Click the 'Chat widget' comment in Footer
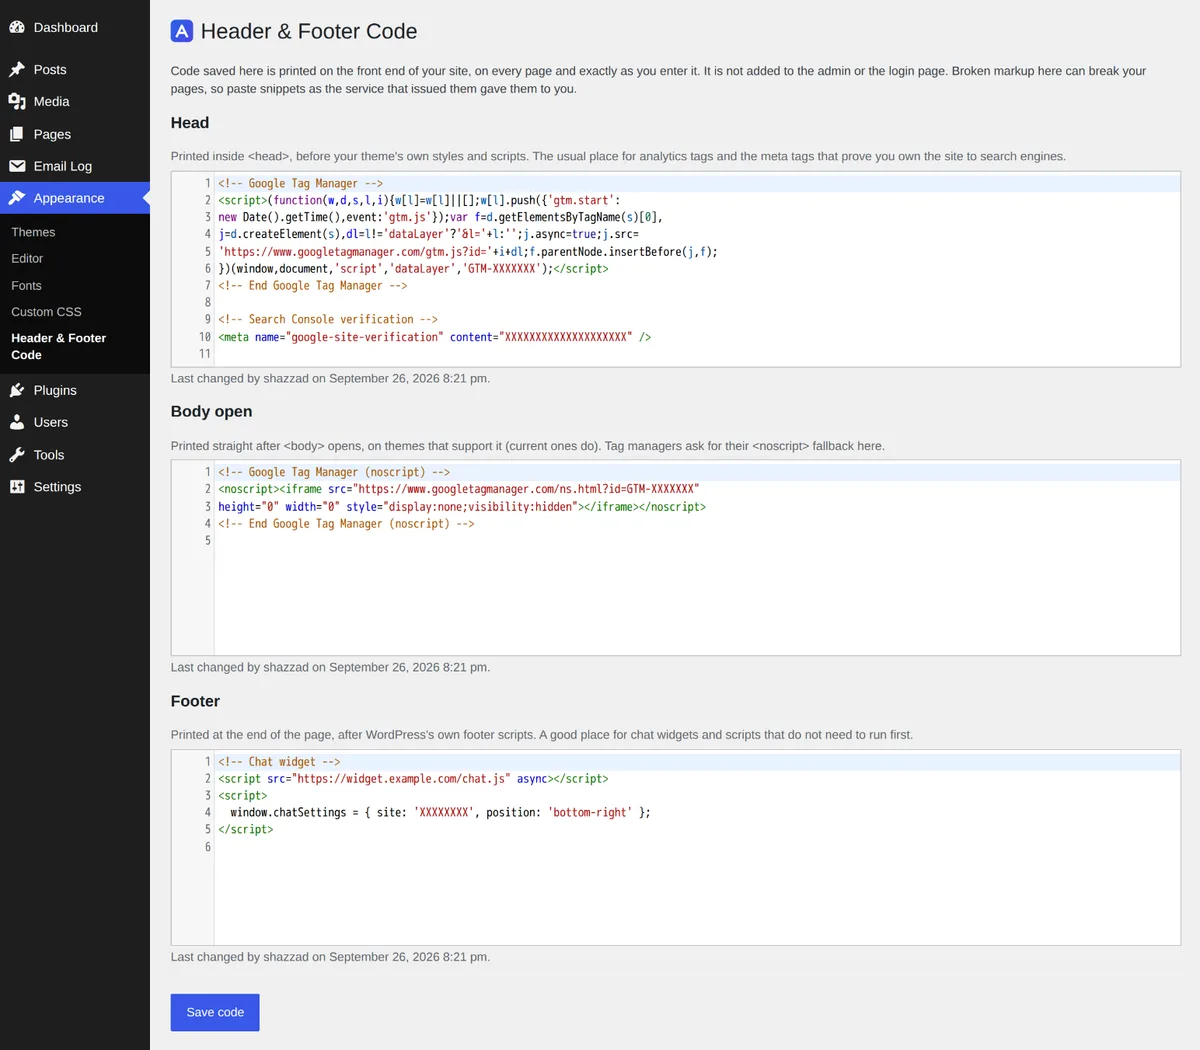 (x=279, y=761)
